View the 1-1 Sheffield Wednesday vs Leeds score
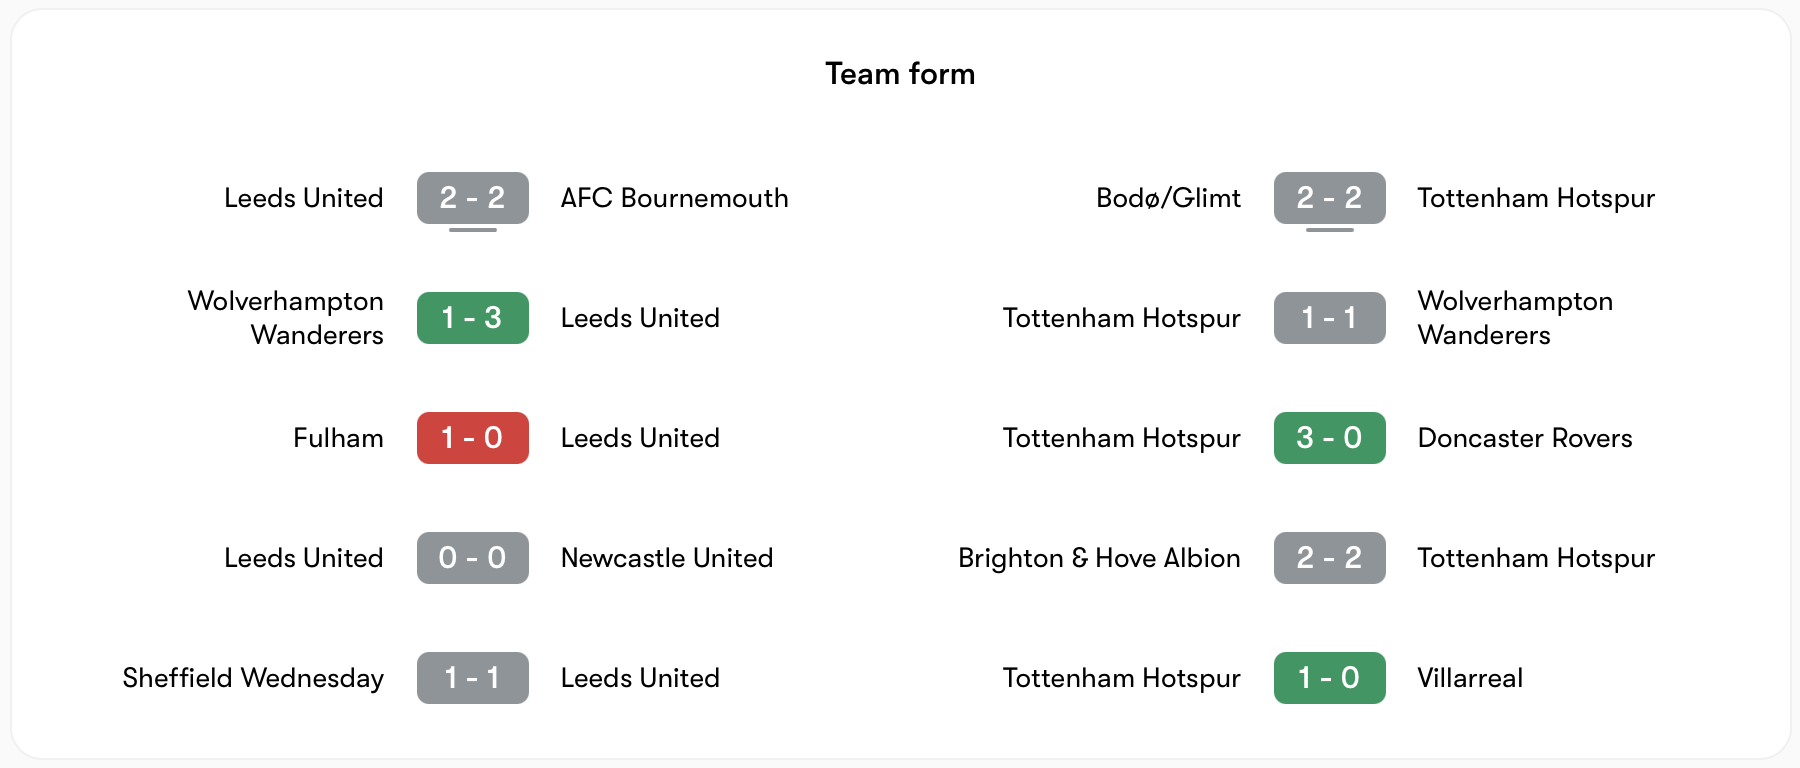The width and height of the screenshot is (1800, 768). coord(472,678)
